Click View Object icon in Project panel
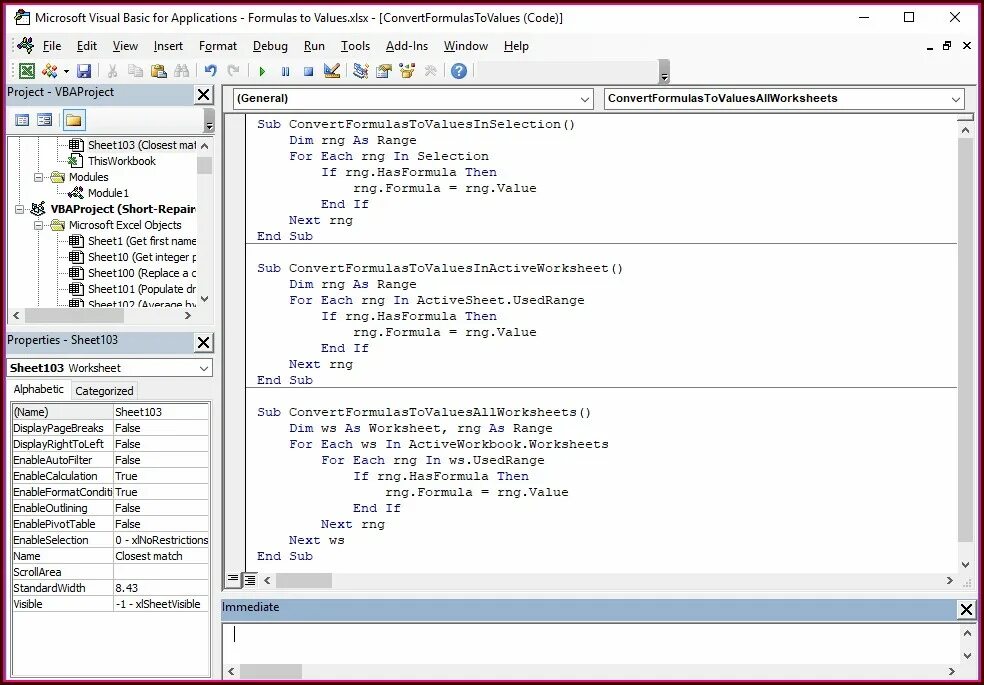Screen dimensions: 984x685 (45, 120)
